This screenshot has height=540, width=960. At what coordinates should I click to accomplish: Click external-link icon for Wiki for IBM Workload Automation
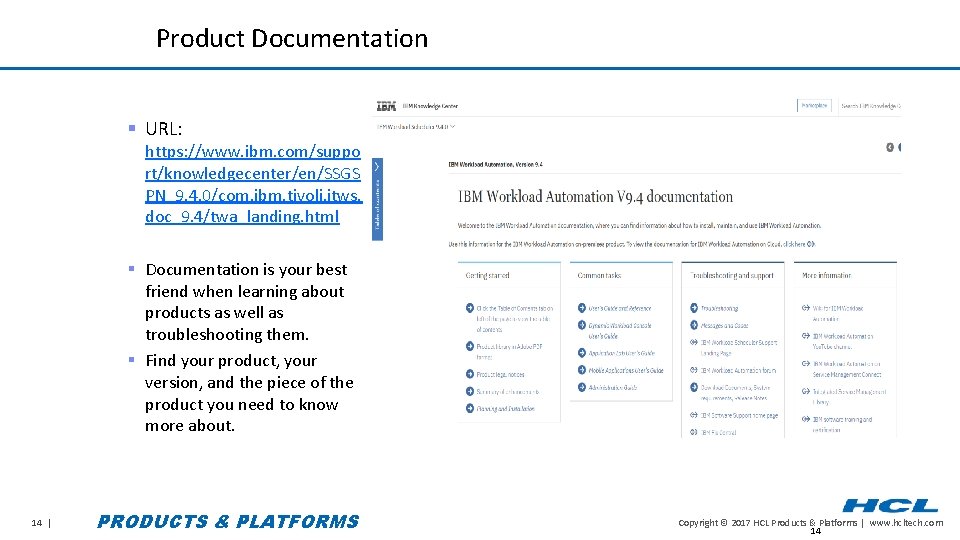pyautogui.click(x=806, y=308)
